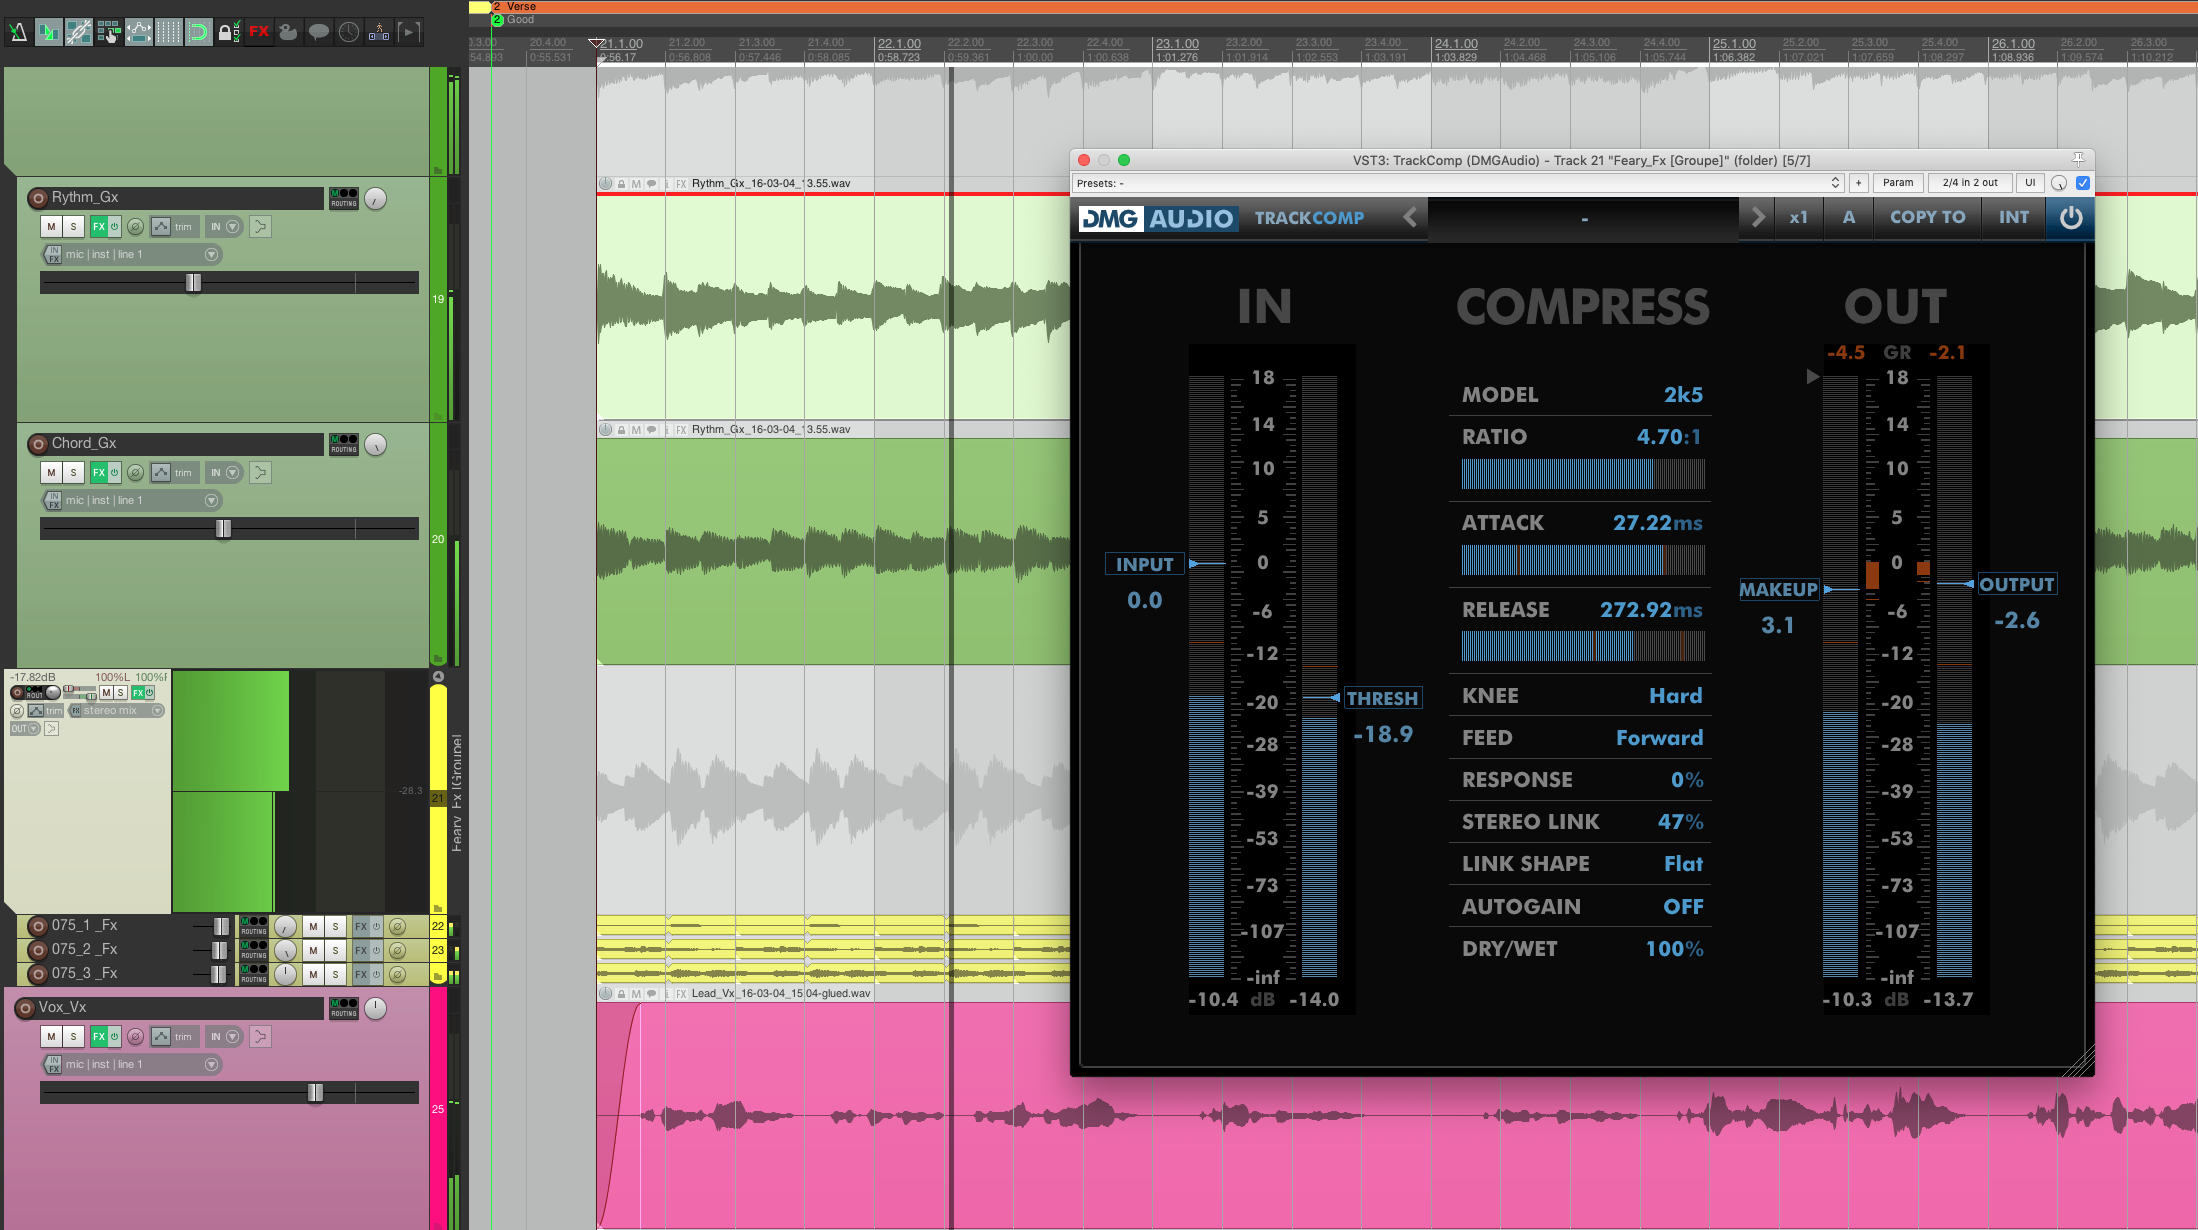Click the phase invert icon on Chord_Gx
Viewport: 2198px width, 1230px height.
(x=135, y=473)
